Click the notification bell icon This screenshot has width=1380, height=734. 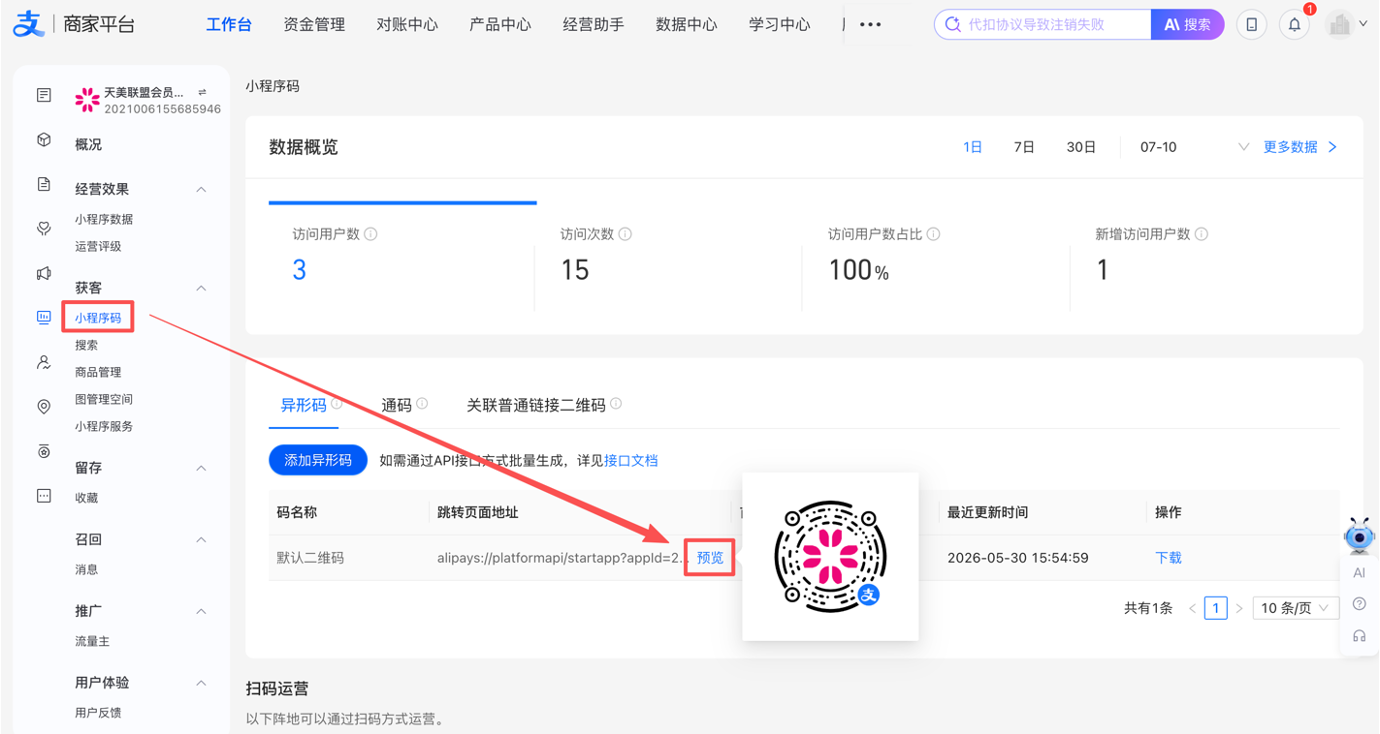[x=1294, y=25]
